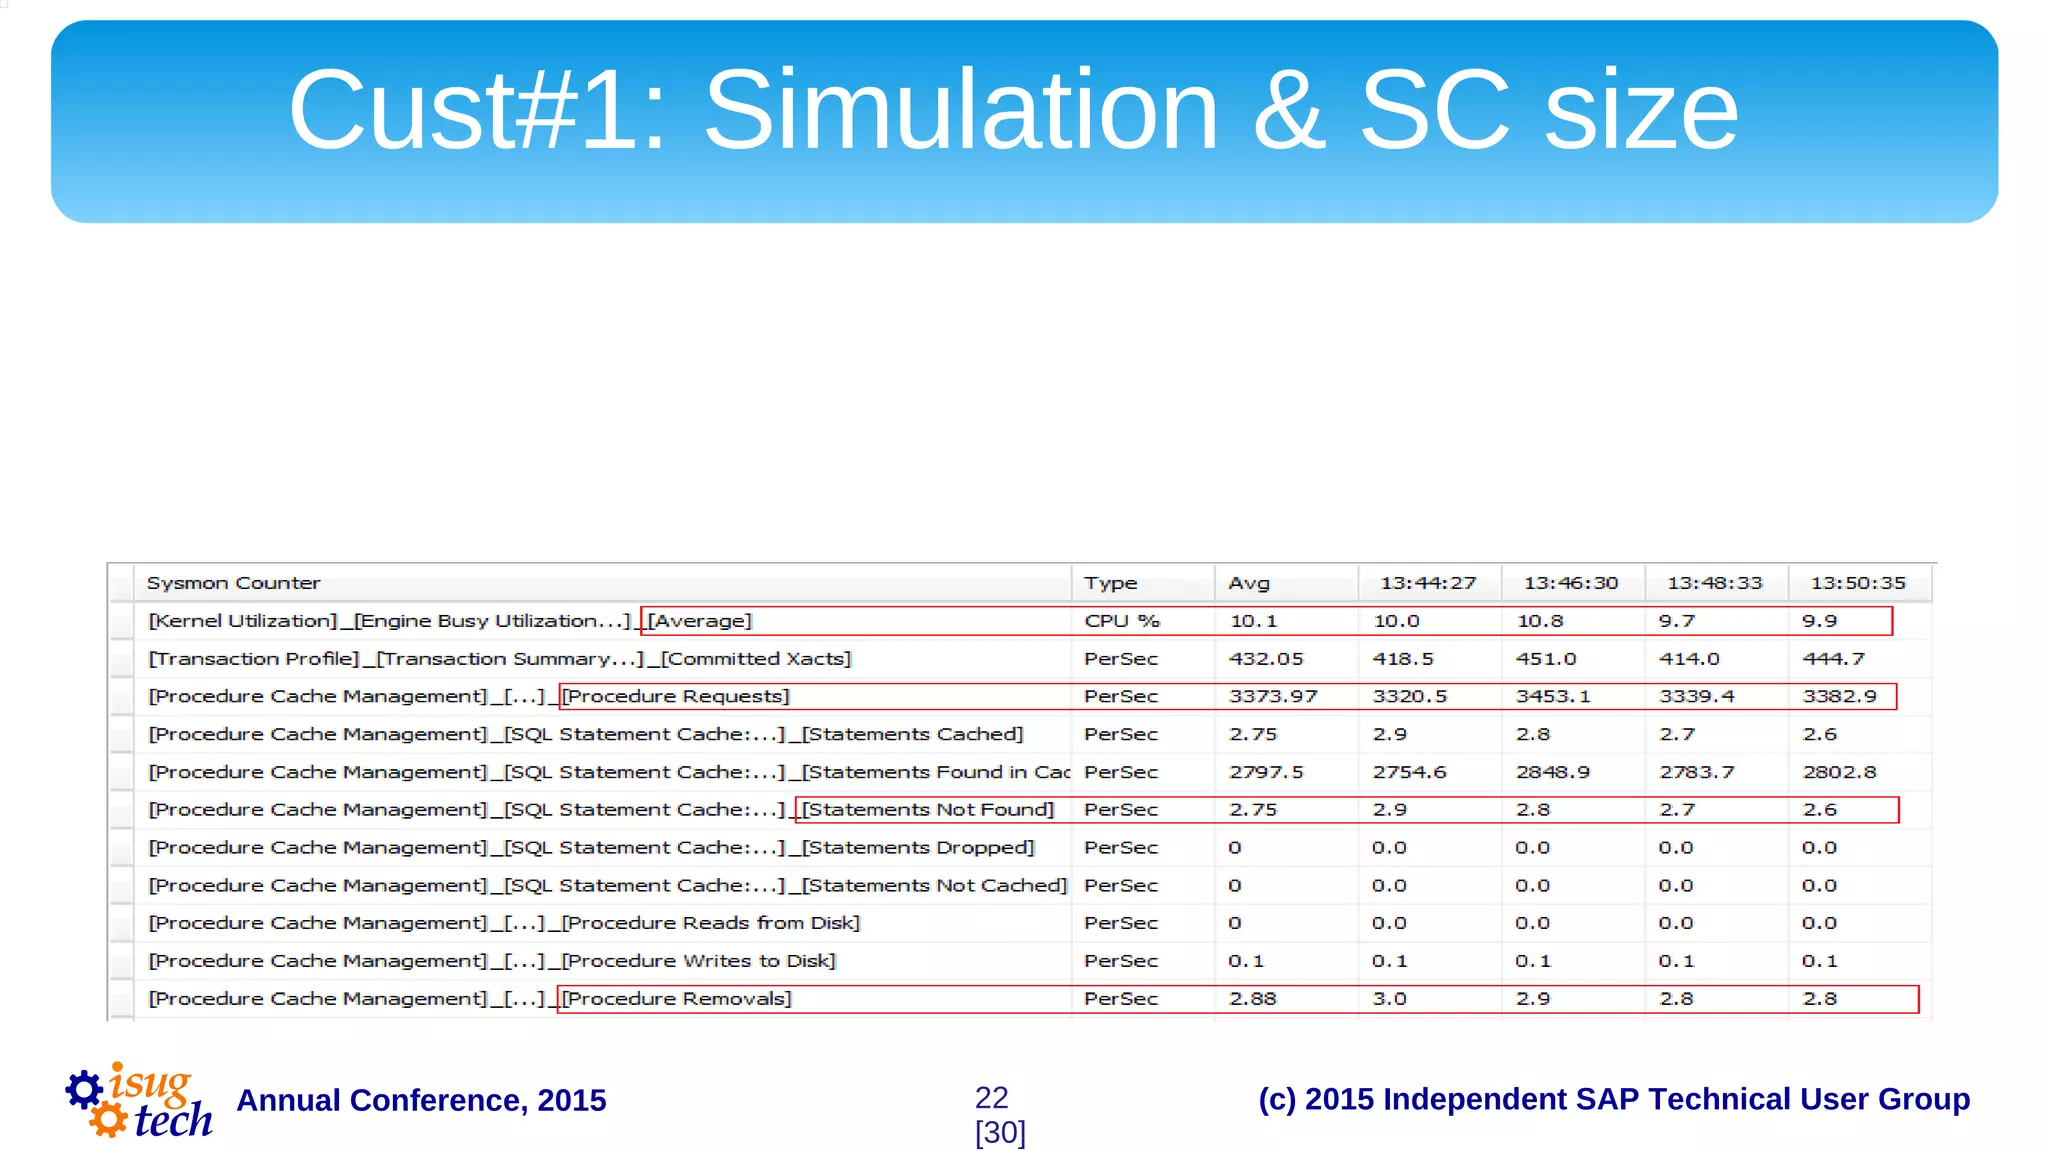The image size is (2048, 1150).
Task: Select the Statements Cached counter row
Action: point(1020,734)
